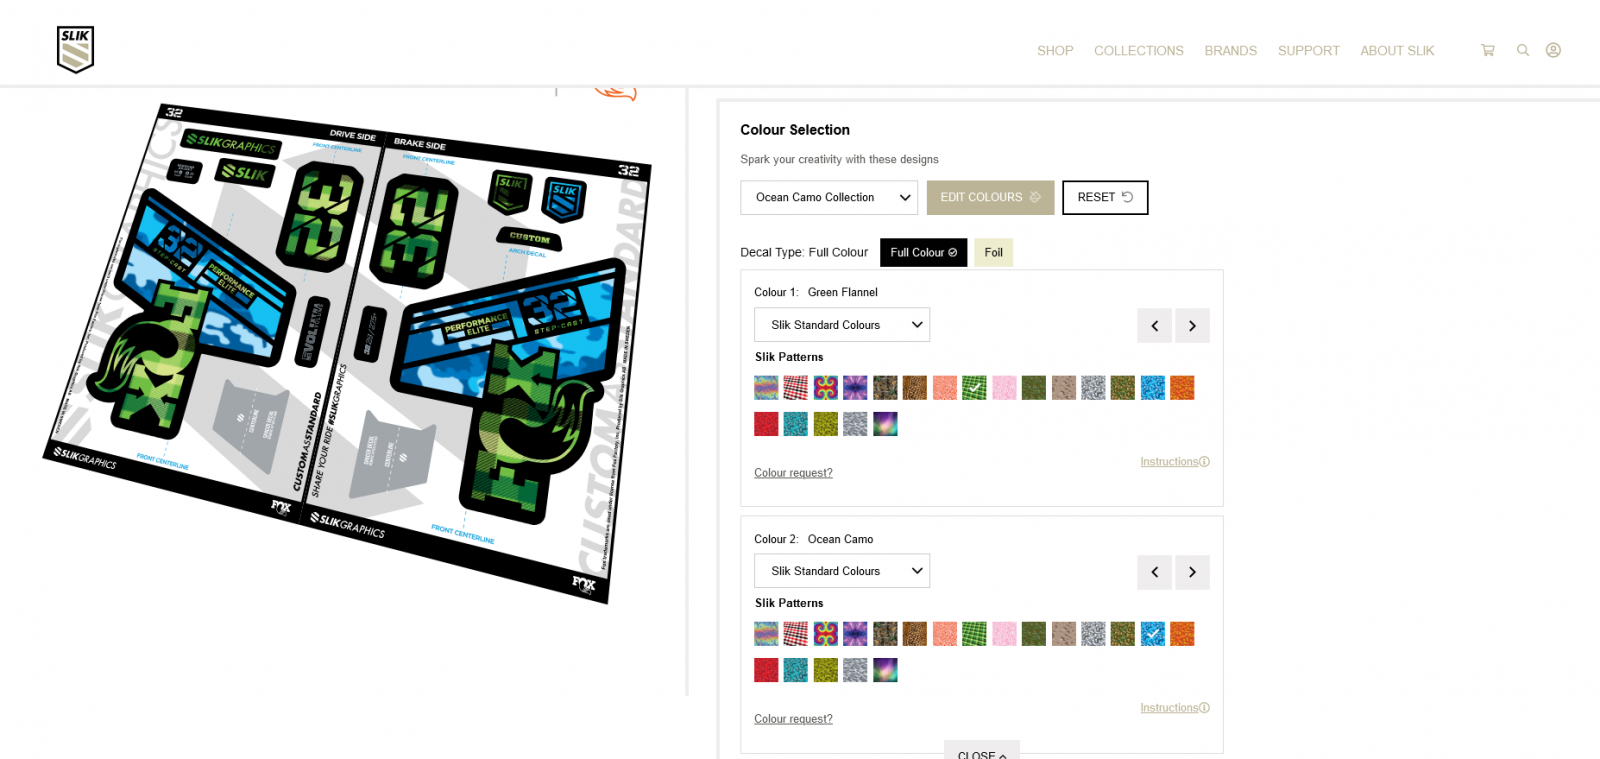Open the user account icon

(x=1553, y=50)
